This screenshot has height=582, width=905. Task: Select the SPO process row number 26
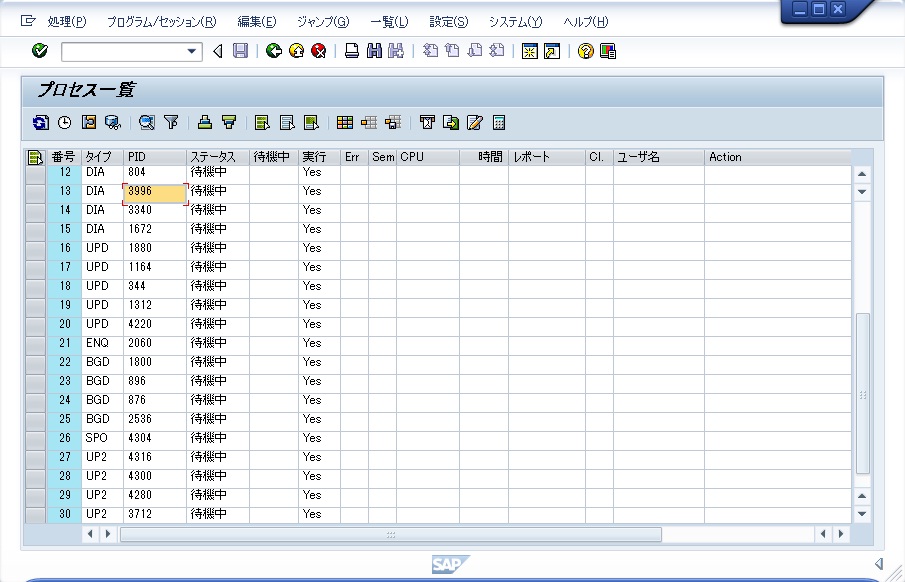(x=38, y=437)
